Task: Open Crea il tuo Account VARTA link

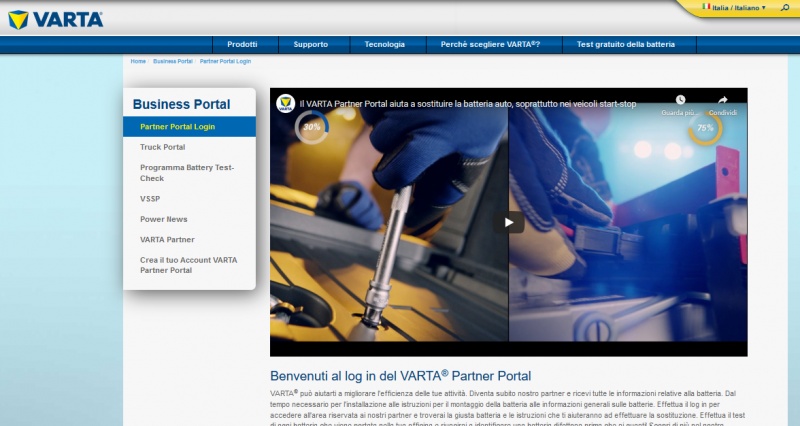Action: 189,265
